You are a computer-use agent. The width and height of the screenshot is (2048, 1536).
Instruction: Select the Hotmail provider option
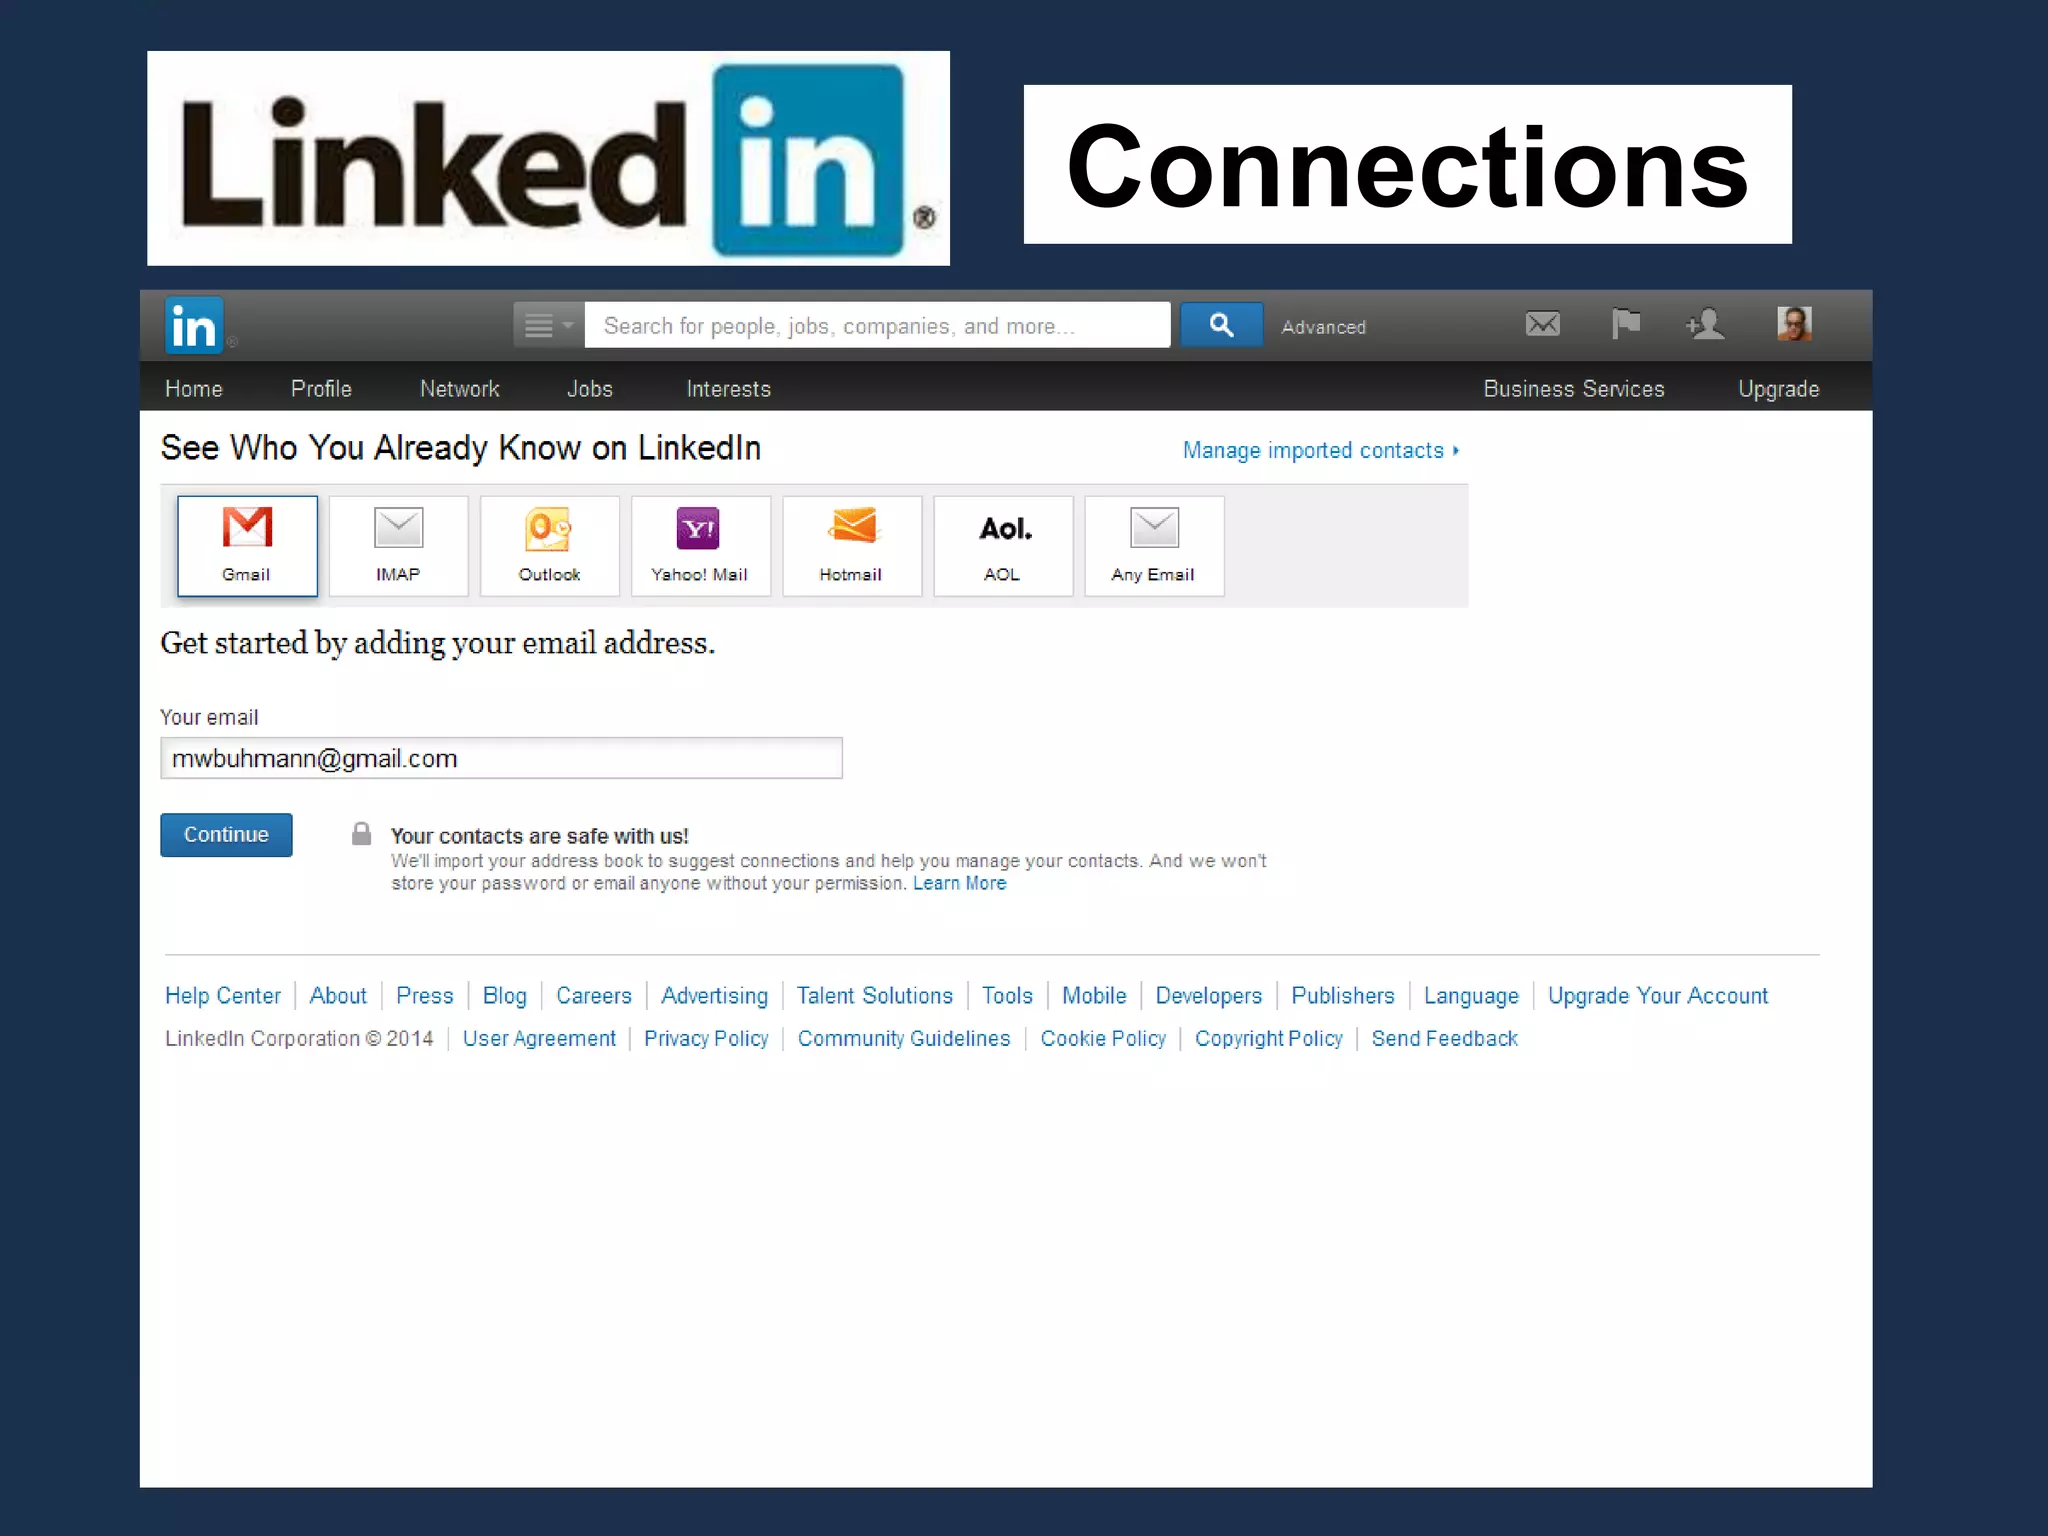[851, 546]
